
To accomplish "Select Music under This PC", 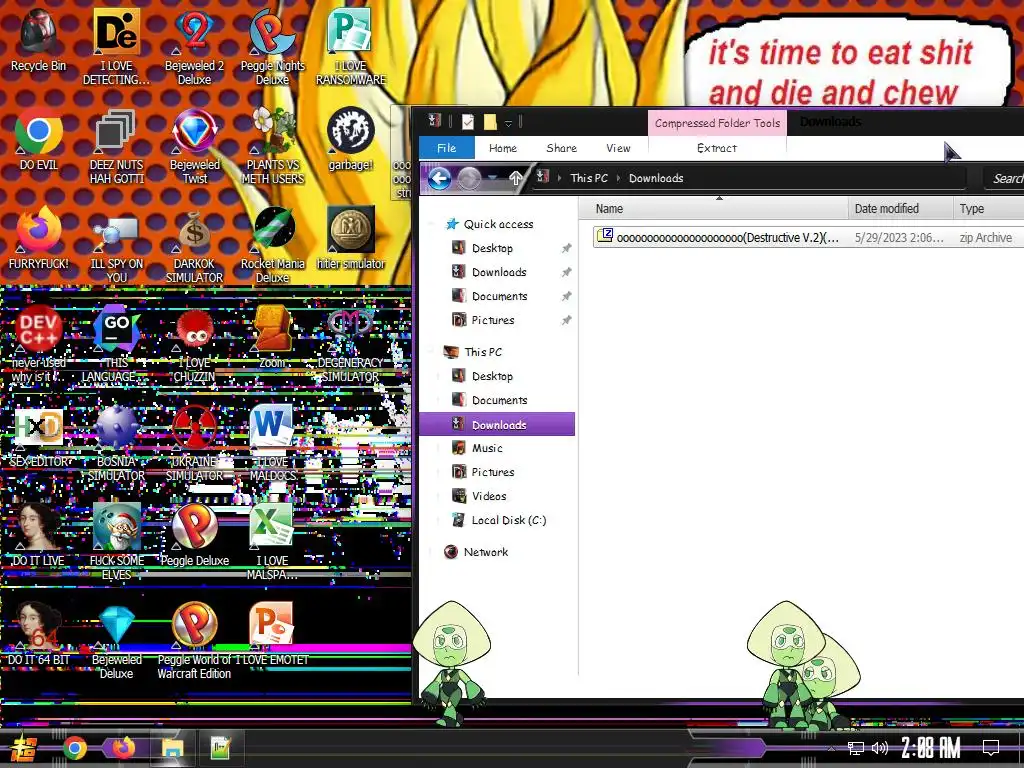I will (487, 448).
